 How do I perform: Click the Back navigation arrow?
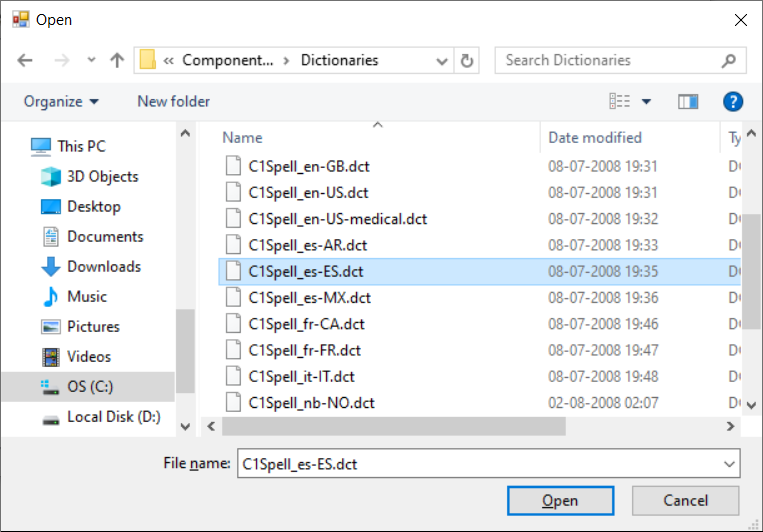[25, 61]
